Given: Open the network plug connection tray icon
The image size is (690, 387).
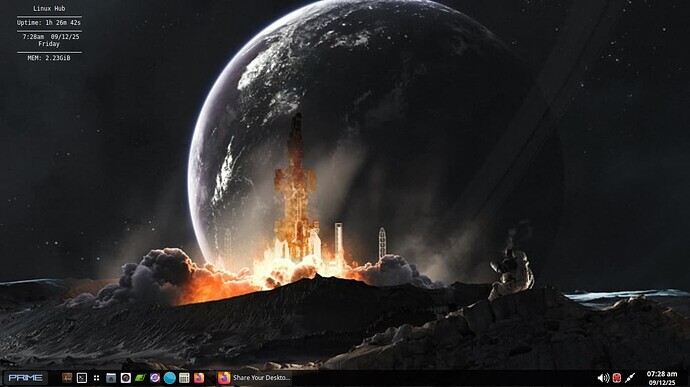Looking at the screenshot, I should 630,378.
